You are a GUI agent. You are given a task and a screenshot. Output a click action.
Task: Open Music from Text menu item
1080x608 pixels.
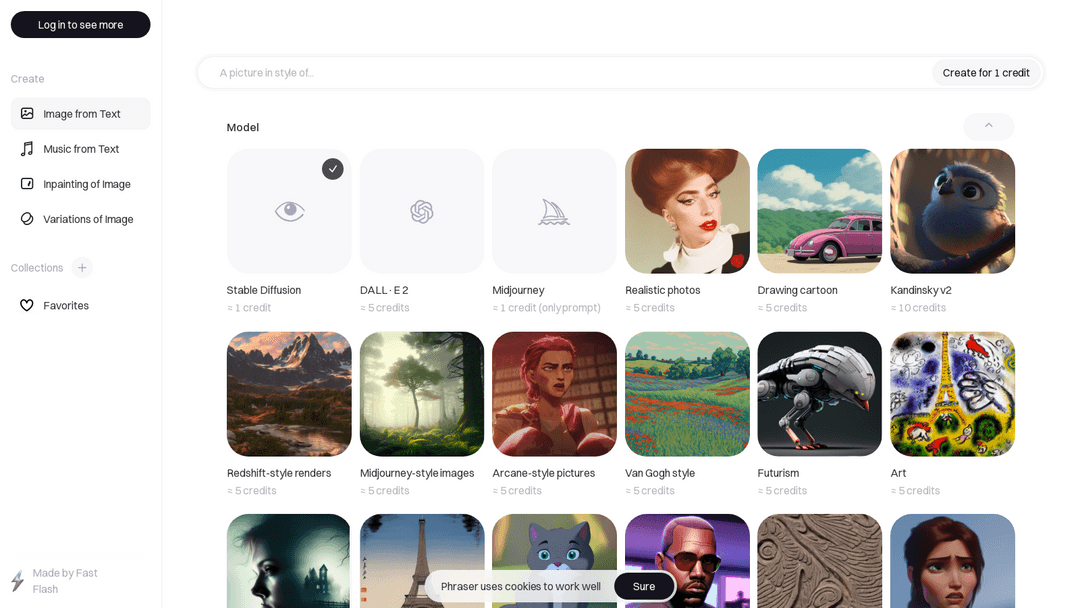pyautogui.click(x=81, y=149)
